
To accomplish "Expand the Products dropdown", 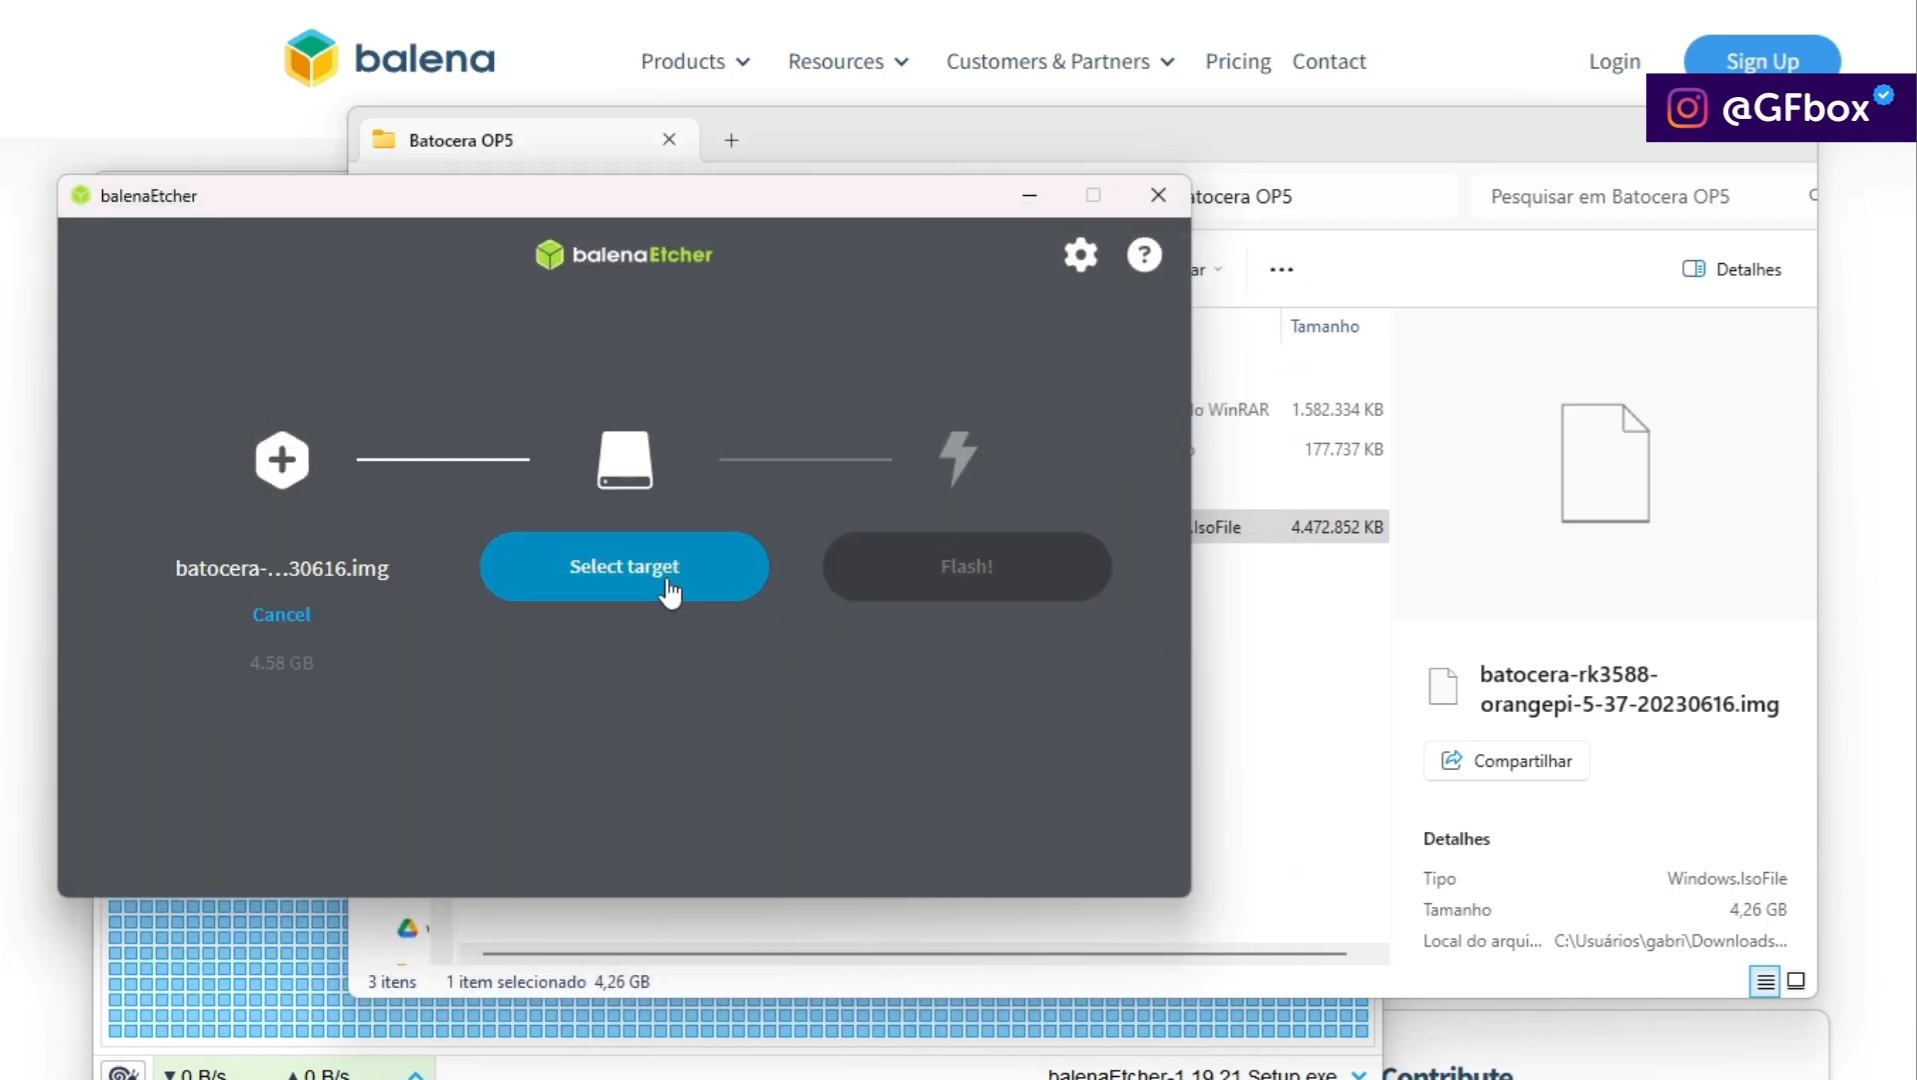I will (x=695, y=62).
